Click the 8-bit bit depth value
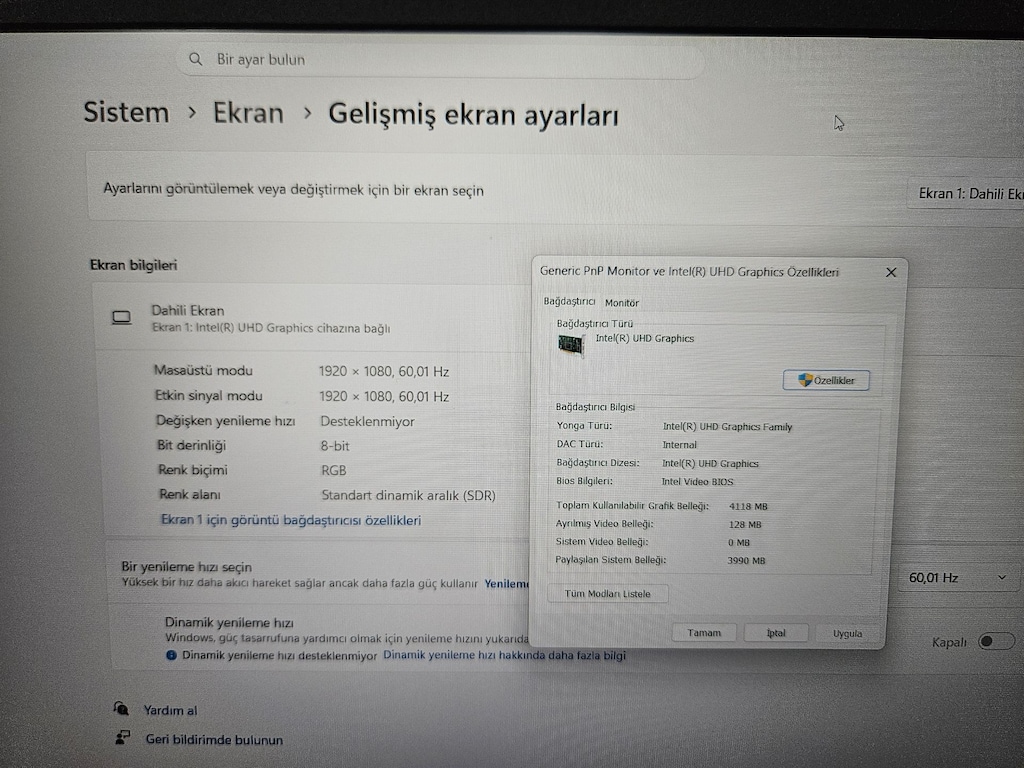This screenshot has height=768, width=1024. [x=335, y=446]
